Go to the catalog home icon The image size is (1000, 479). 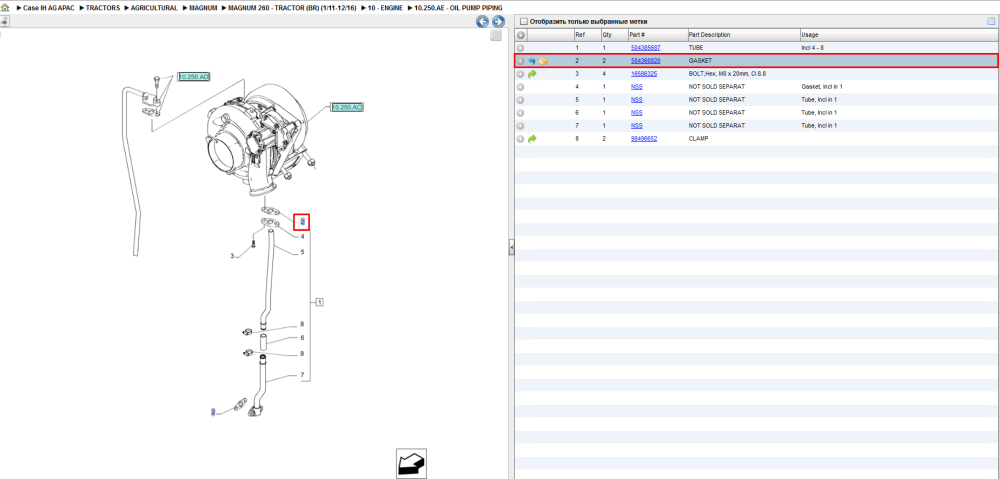pyautogui.click(x=4, y=8)
